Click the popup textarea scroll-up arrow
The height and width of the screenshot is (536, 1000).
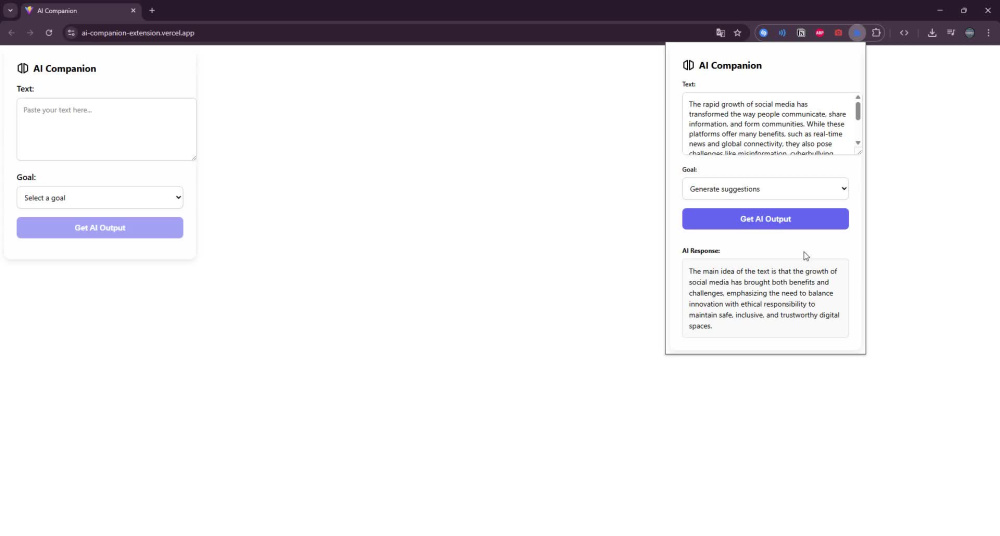click(858, 97)
